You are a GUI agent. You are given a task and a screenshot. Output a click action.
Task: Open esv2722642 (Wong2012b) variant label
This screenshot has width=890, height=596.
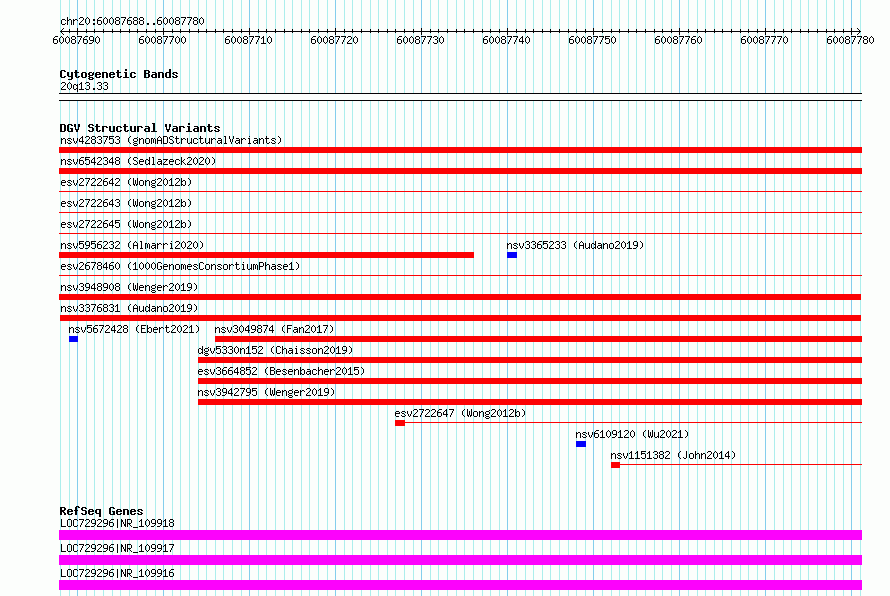point(126,182)
